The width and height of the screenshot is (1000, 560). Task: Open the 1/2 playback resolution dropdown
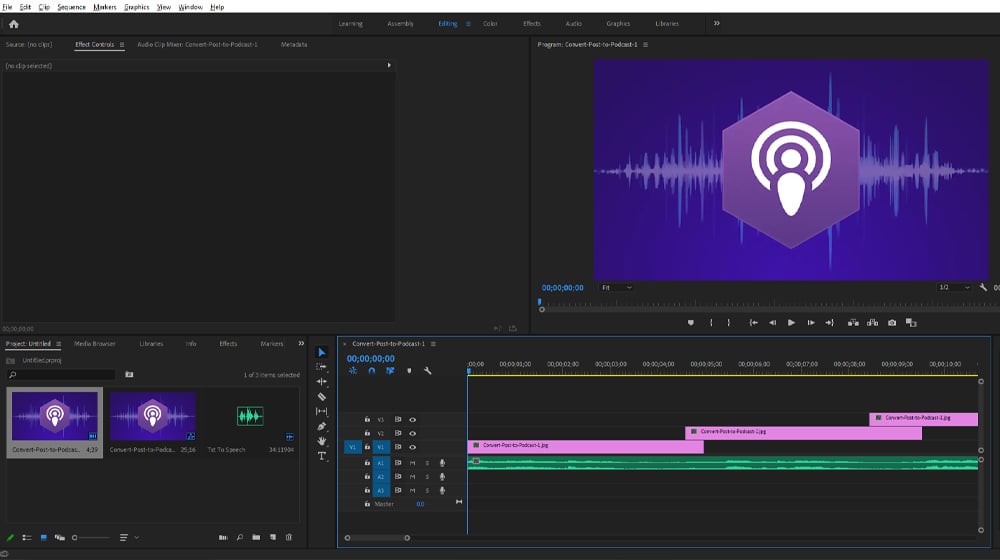(954, 288)
